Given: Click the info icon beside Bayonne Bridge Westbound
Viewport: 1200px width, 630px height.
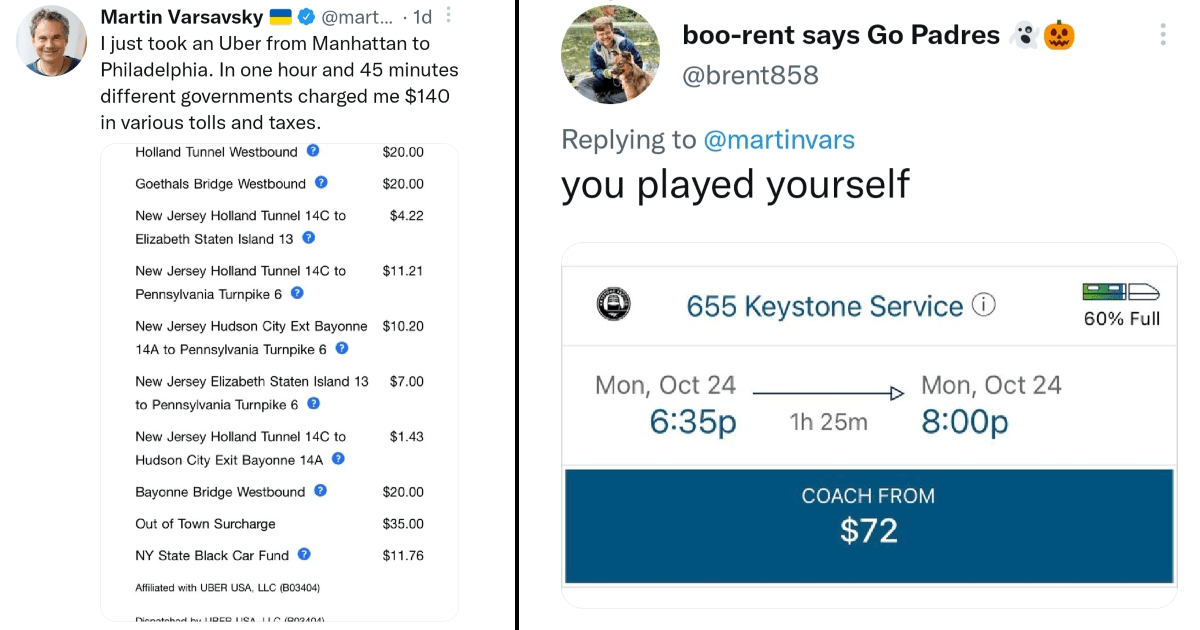Looking at the screenshot, I should (321, 491).
